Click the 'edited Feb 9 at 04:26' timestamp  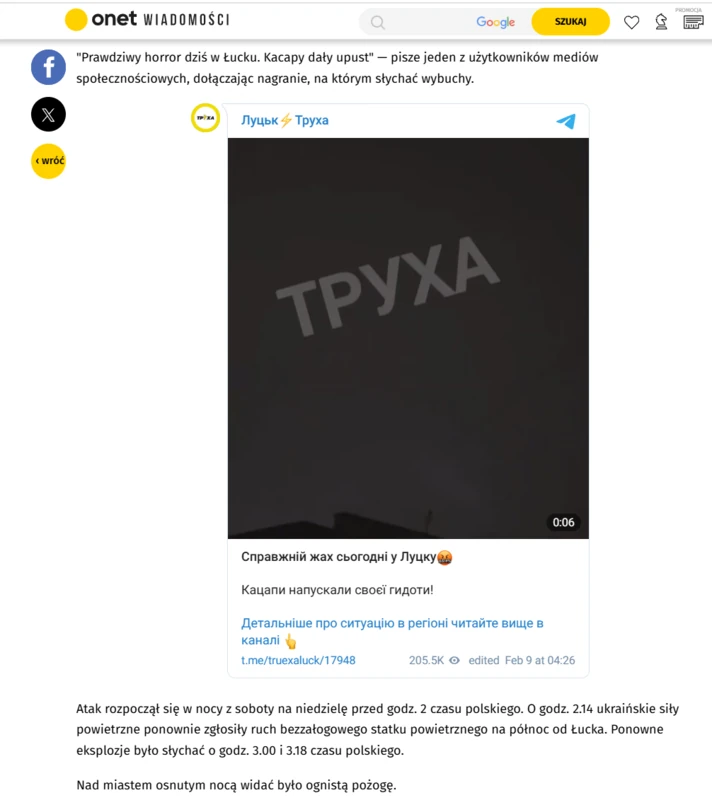[521, 660]
